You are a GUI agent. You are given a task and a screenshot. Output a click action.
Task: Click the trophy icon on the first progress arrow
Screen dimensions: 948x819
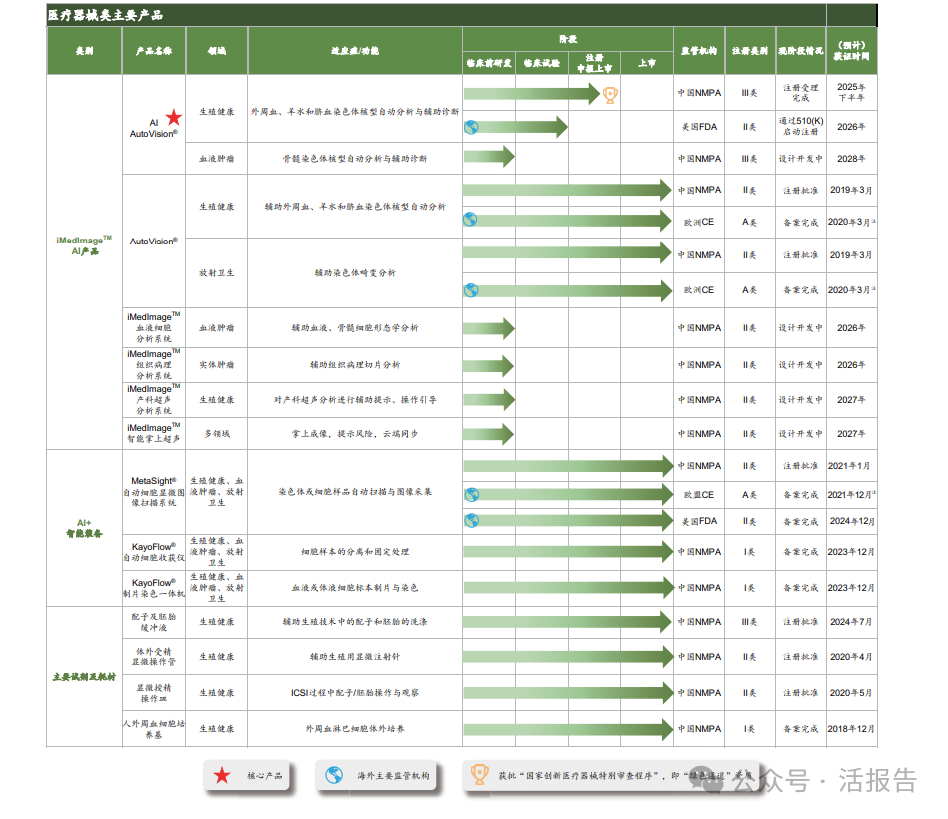pos(610,94)
